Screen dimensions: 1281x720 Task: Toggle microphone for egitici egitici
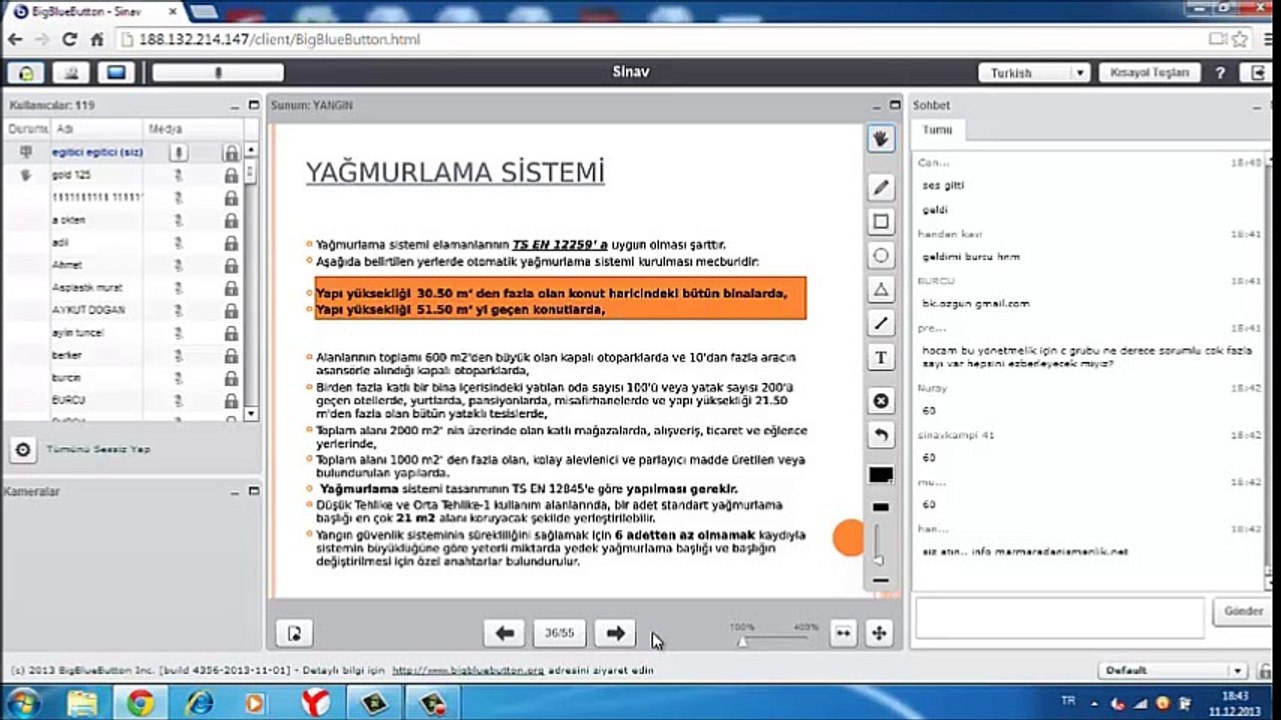pyautogui.click(x=179, y=152)
